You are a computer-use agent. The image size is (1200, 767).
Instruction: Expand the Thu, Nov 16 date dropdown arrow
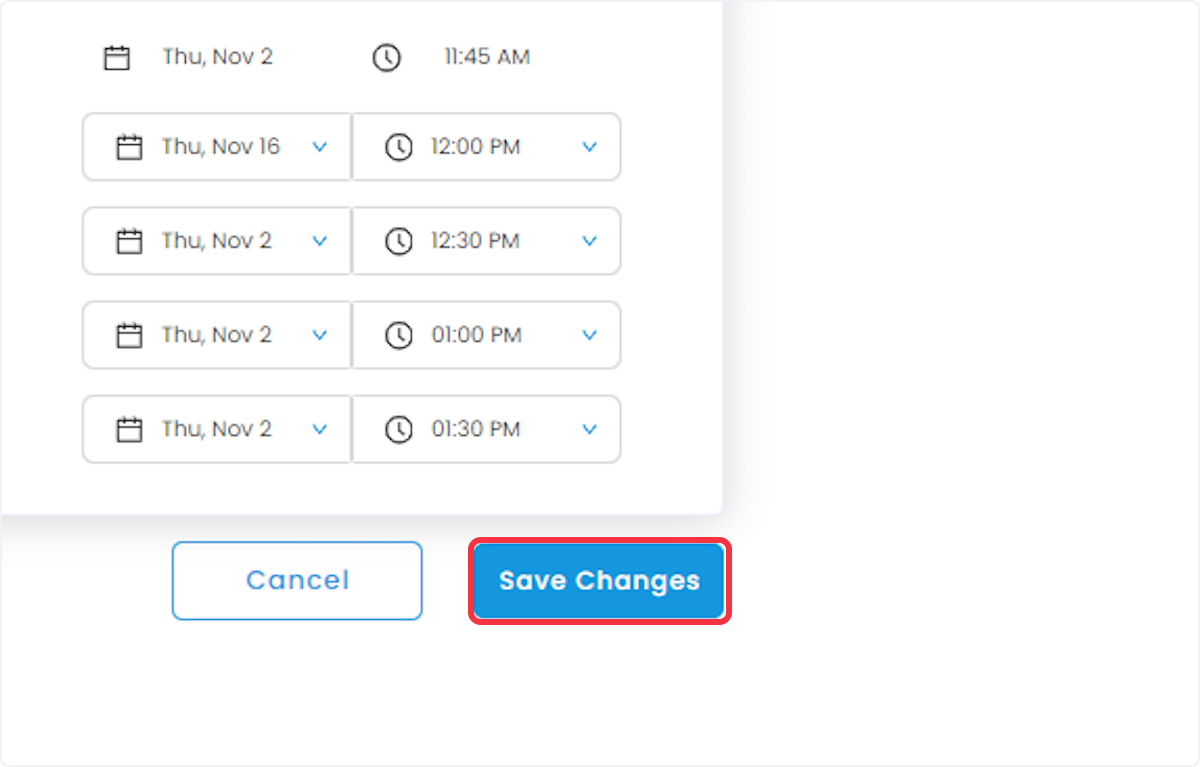[x=320, y=147]
